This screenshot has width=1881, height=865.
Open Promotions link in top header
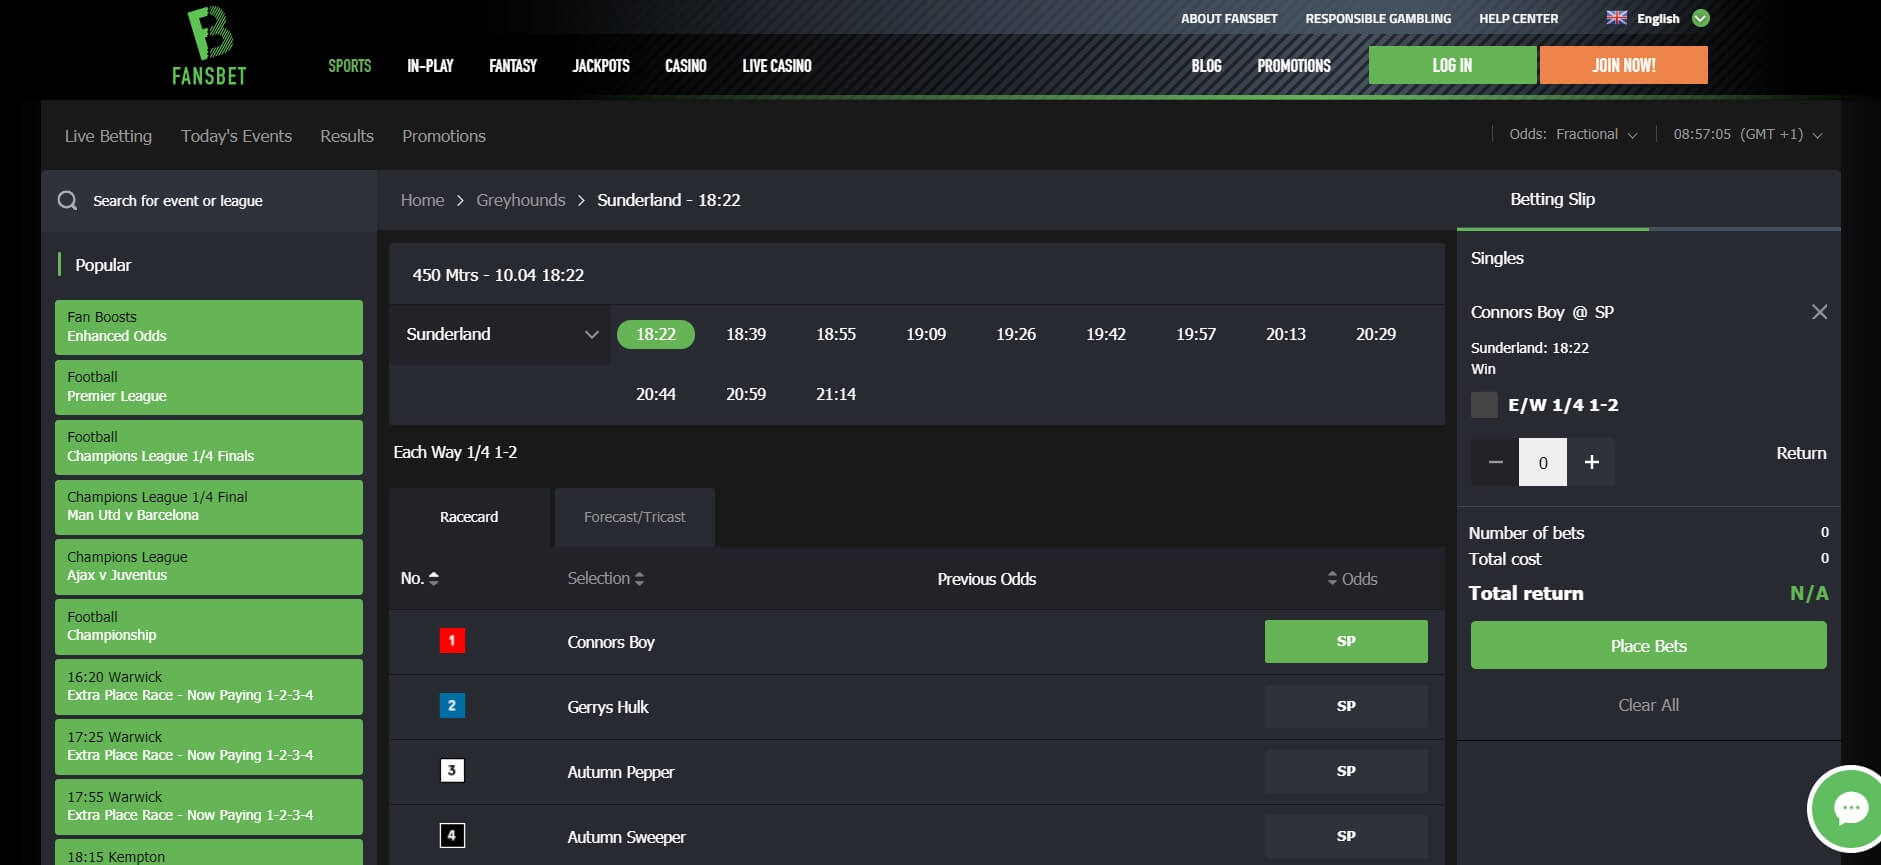1294,66
